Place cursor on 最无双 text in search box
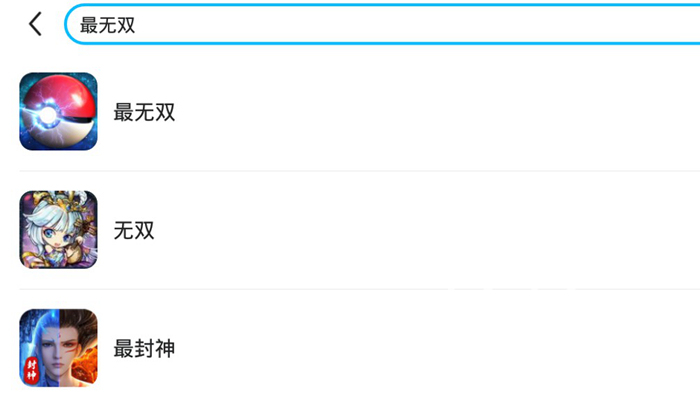 107,25
